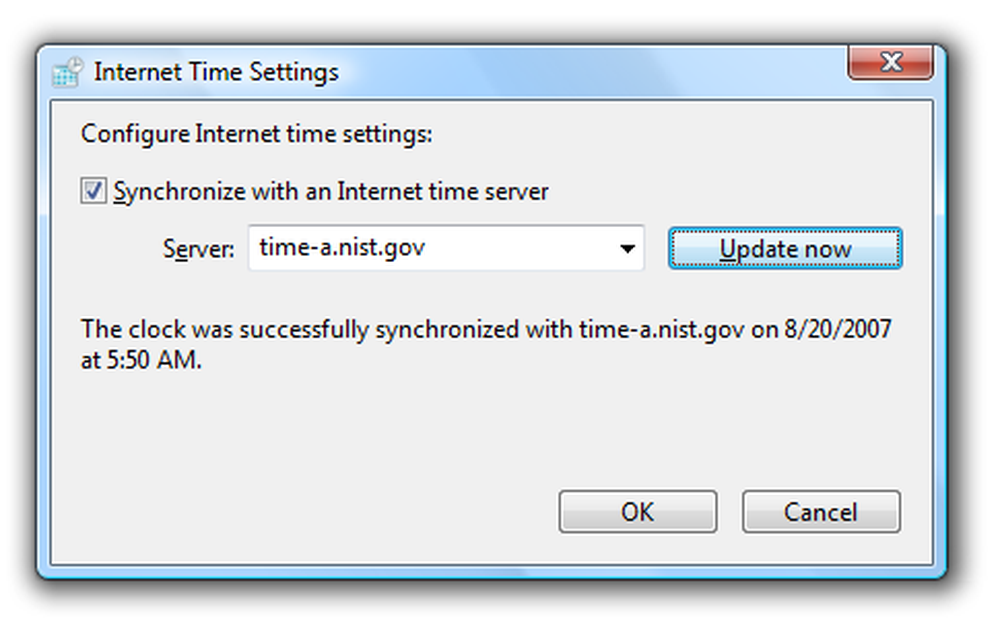Click the empty title bar area beside the title
Viewport: 1000px width, 632px height.
pyautogui.click(x=593, y=71)
